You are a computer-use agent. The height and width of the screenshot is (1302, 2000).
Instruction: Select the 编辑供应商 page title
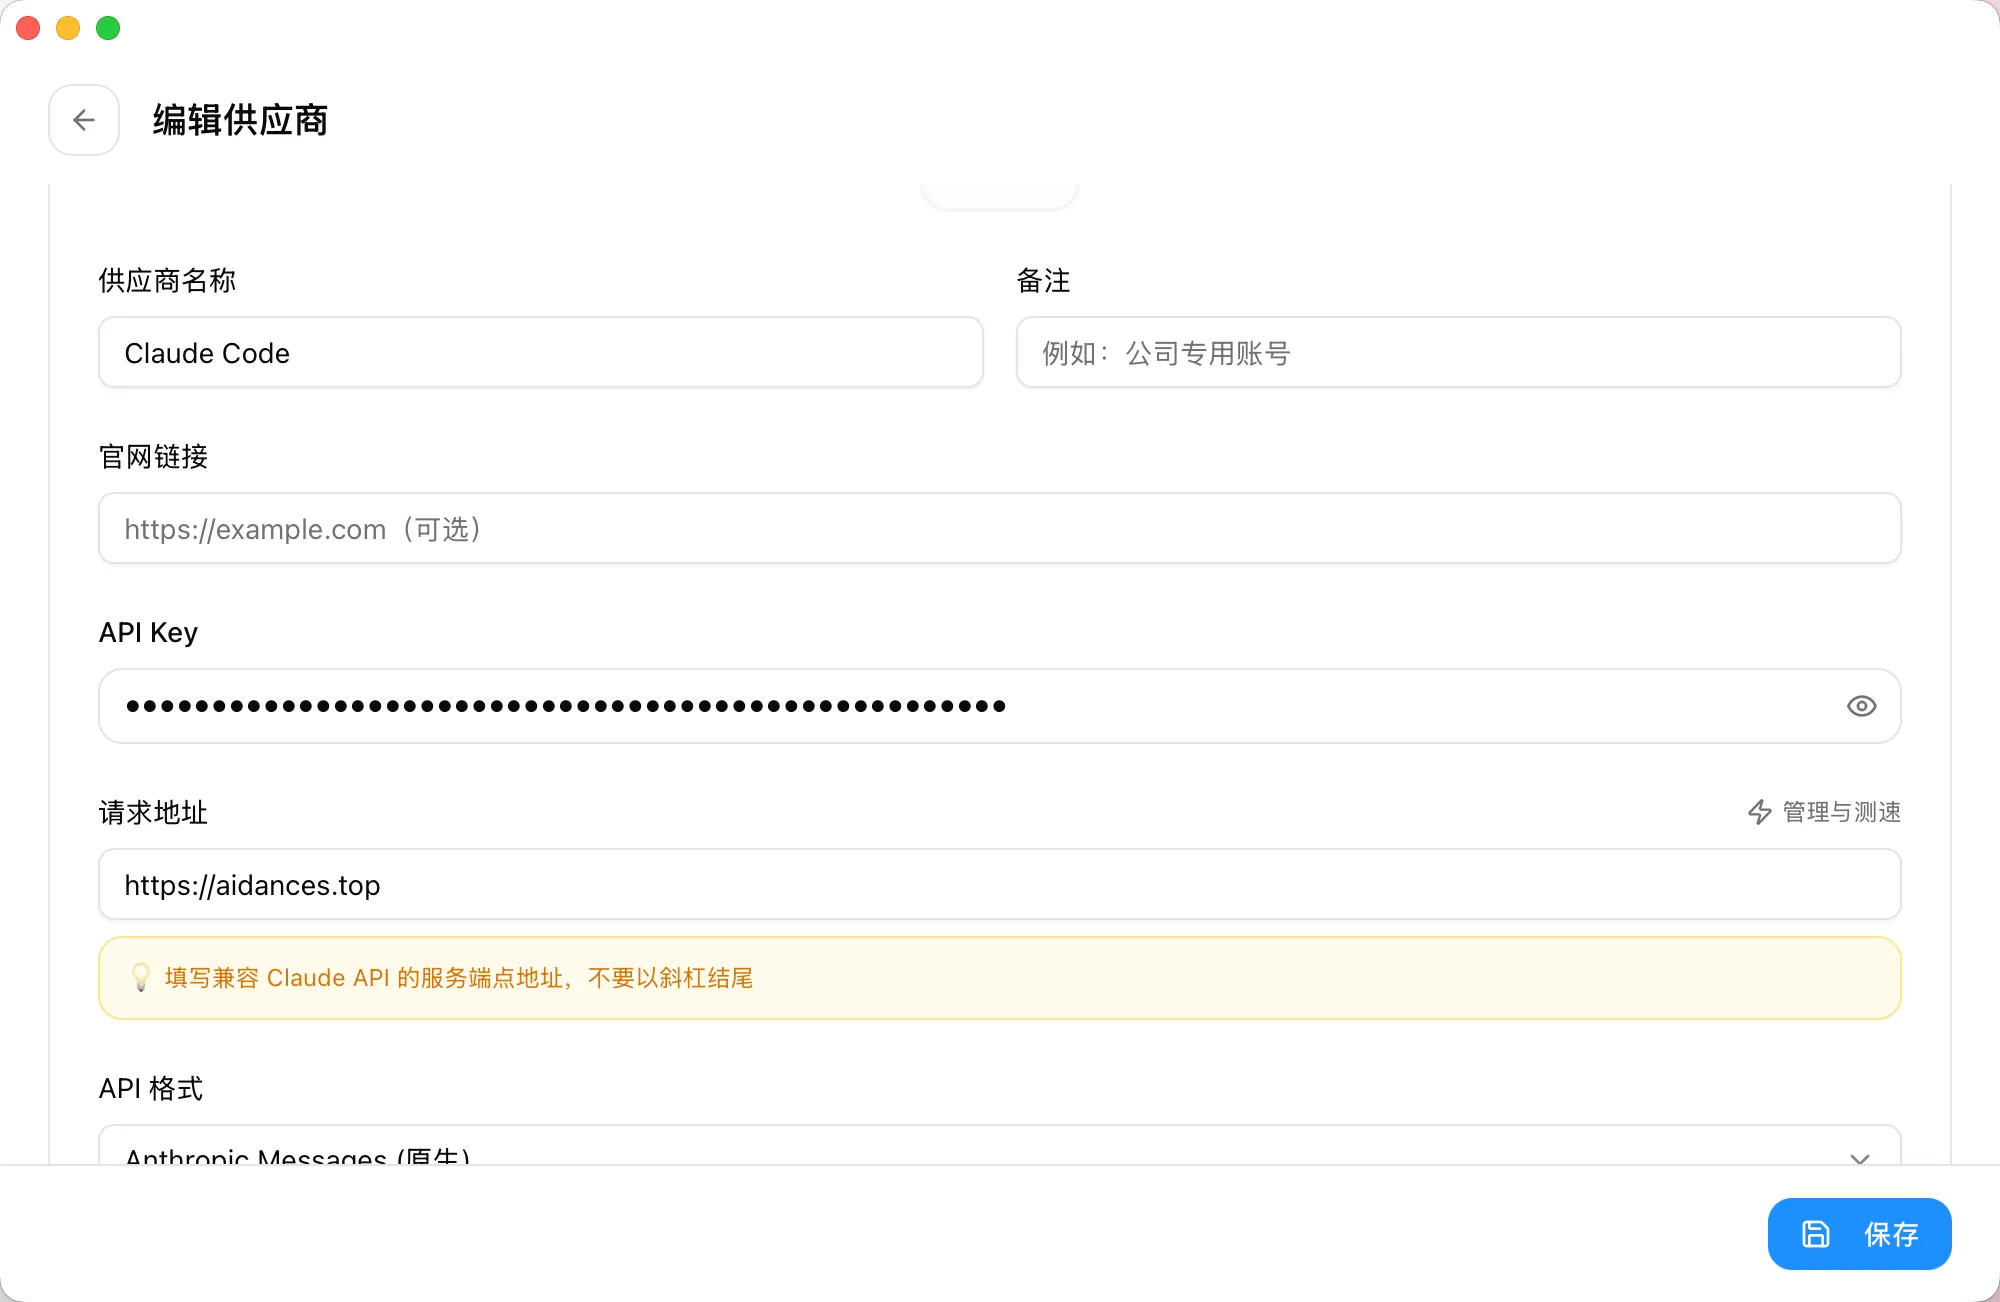click(240, 120)
